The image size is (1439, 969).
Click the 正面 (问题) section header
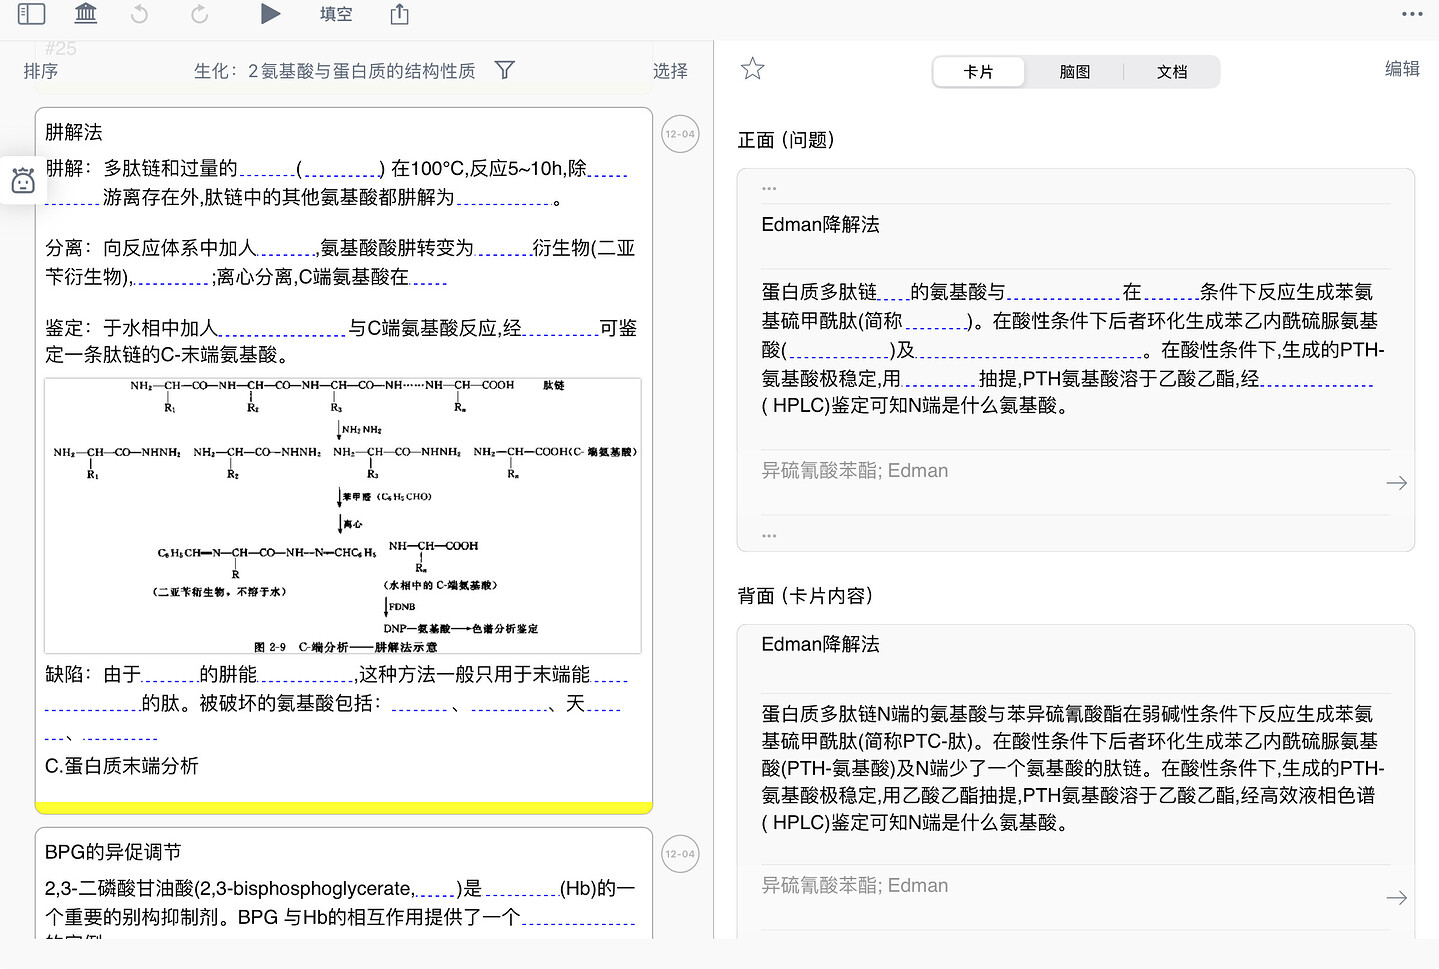[x=786, y=140]
